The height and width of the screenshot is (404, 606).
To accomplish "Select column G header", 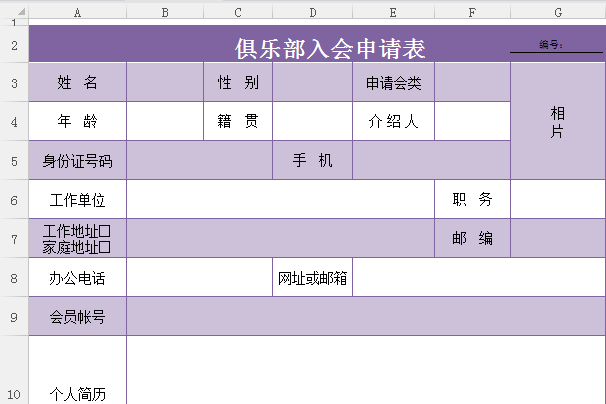I will point(558,13).
